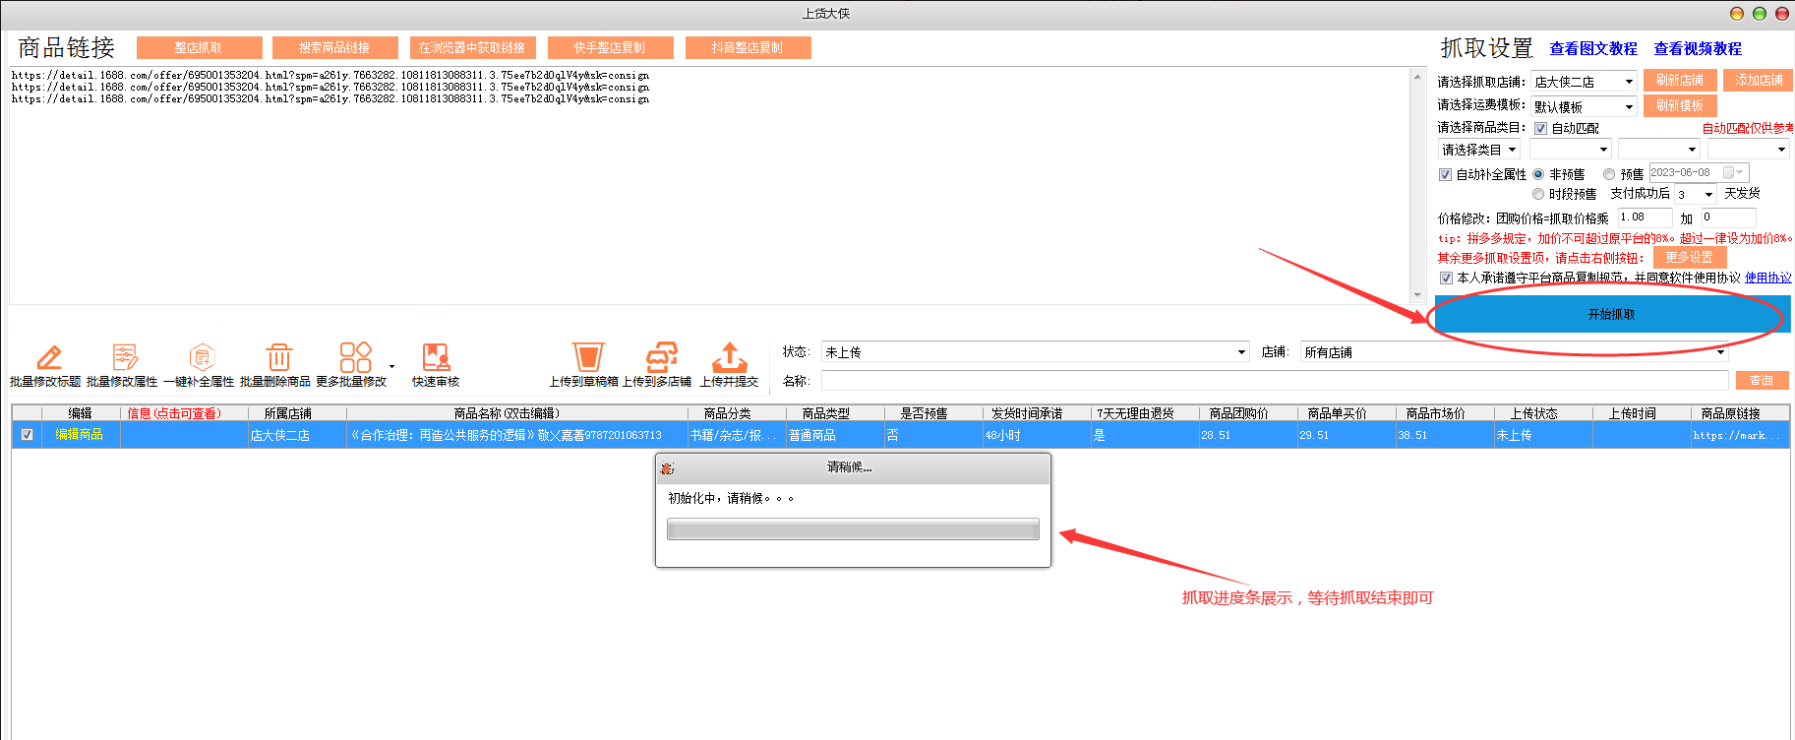Select 时段预售 radio button

click(x=1539, y=194)
